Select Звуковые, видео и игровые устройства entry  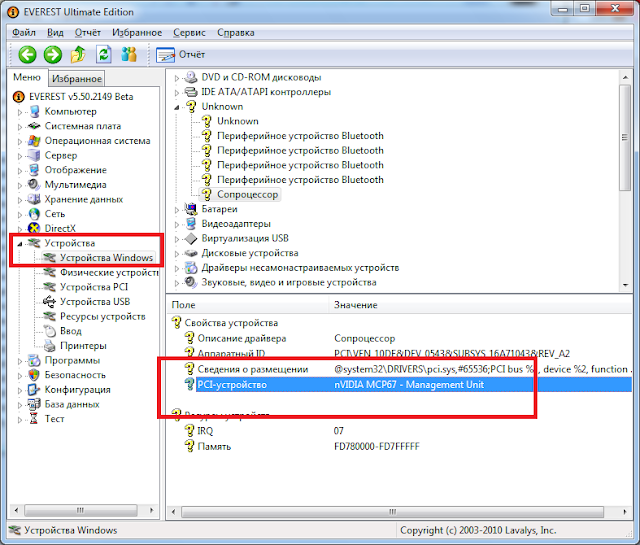(x=289, y=283)
